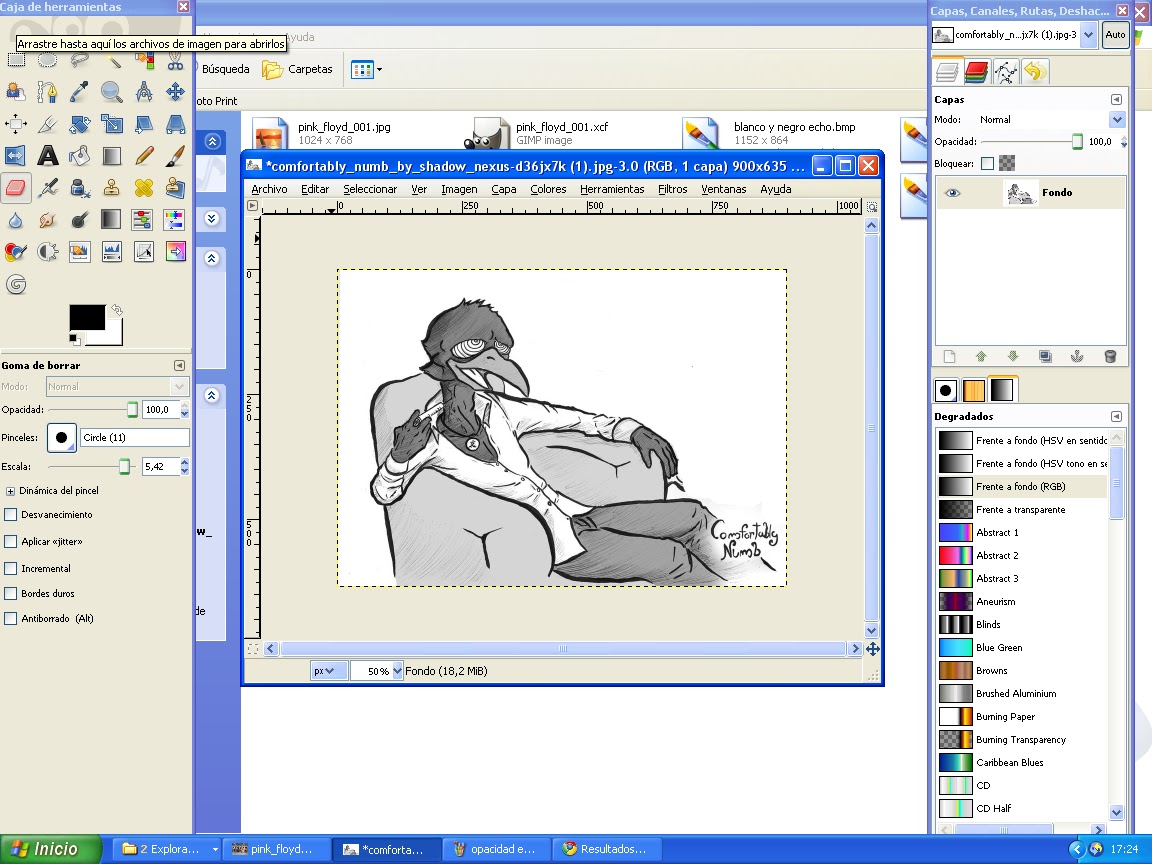Open the Goma de borrar panel menu arrow
This screenshot has height=864, width=1152.
(179, 365)
